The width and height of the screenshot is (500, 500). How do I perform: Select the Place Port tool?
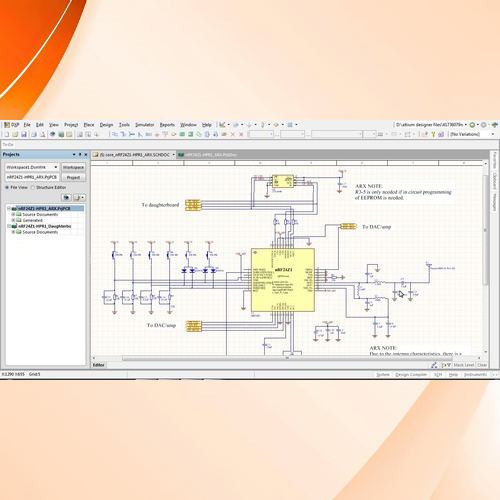click(224, 134)
